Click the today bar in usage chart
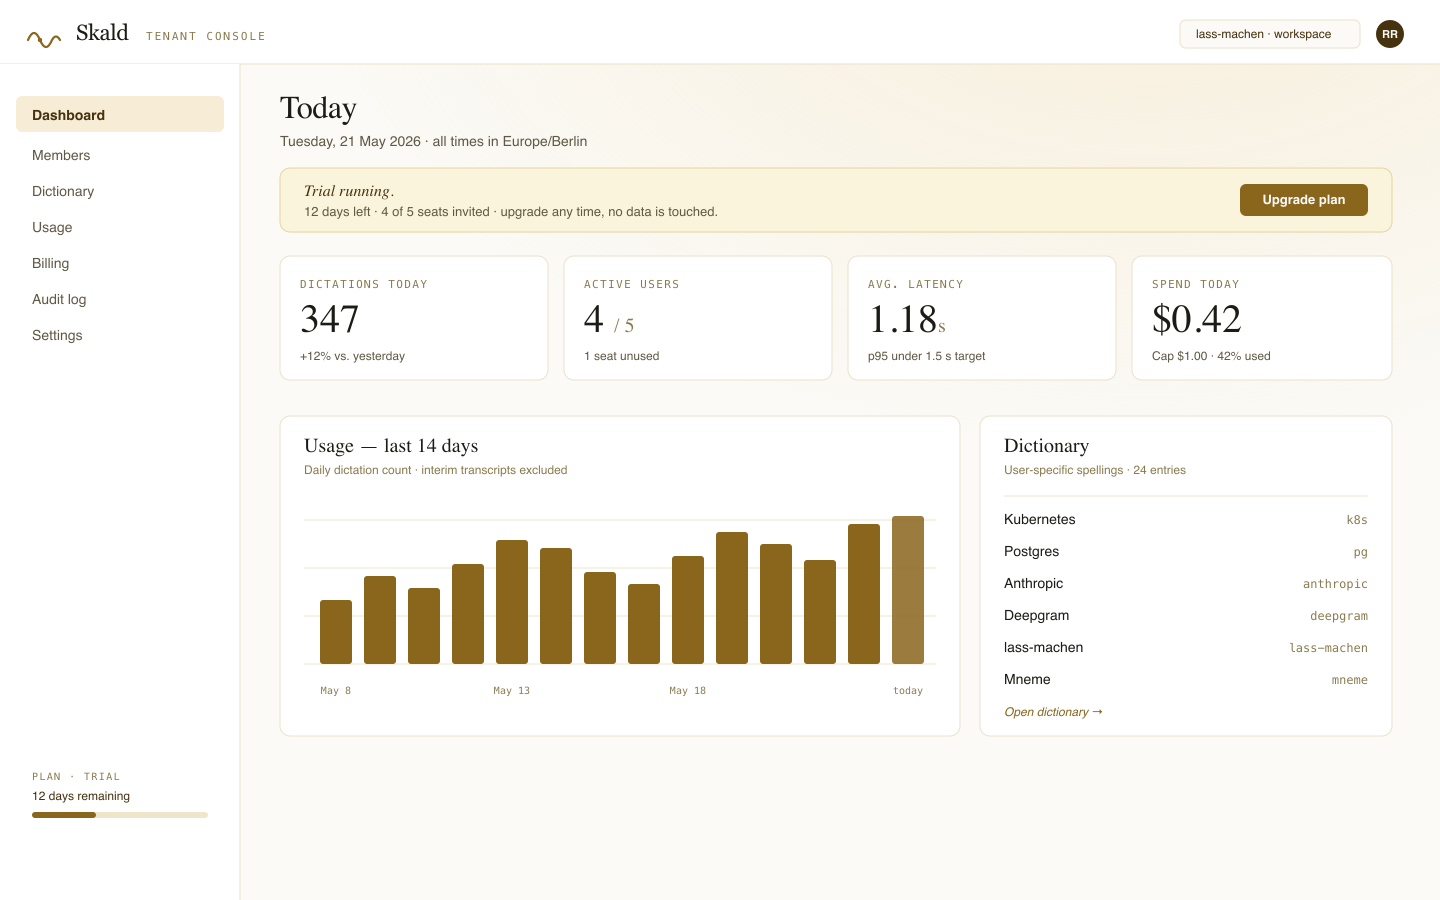The height and width of the screenshot is (900, 1440). (908, 590)
